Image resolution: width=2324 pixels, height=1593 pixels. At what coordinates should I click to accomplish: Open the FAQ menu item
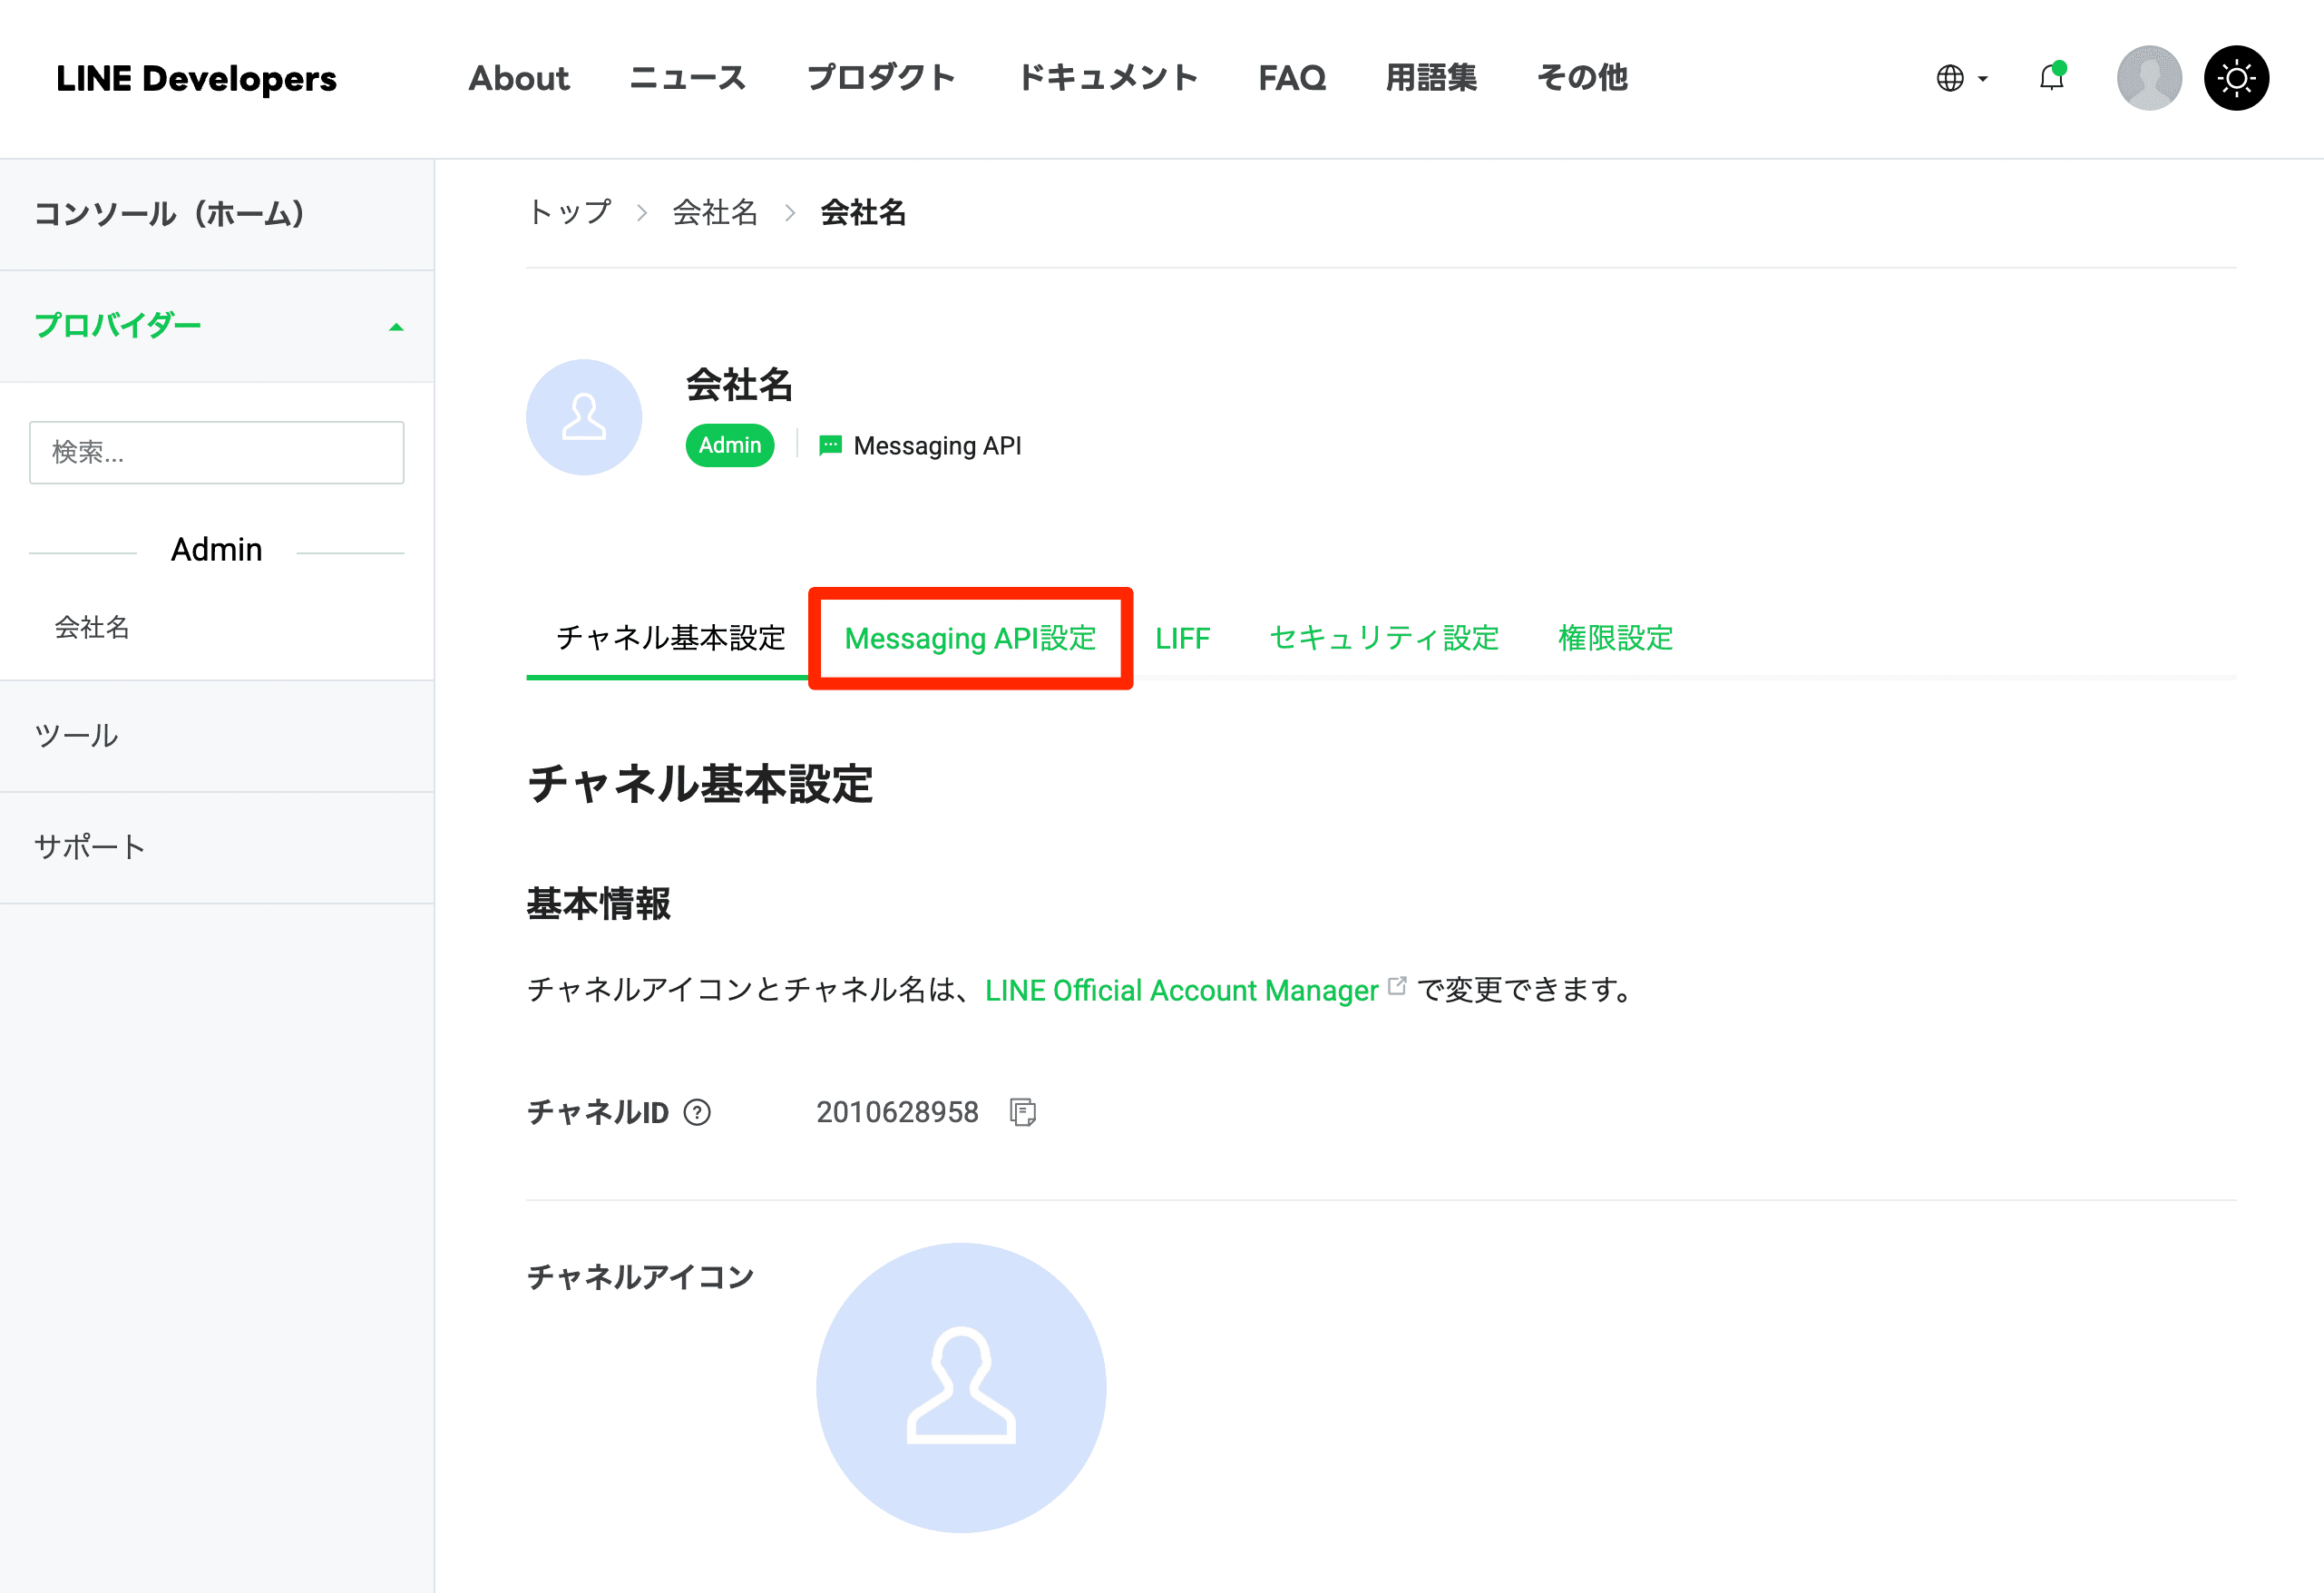coord(1292,78)
